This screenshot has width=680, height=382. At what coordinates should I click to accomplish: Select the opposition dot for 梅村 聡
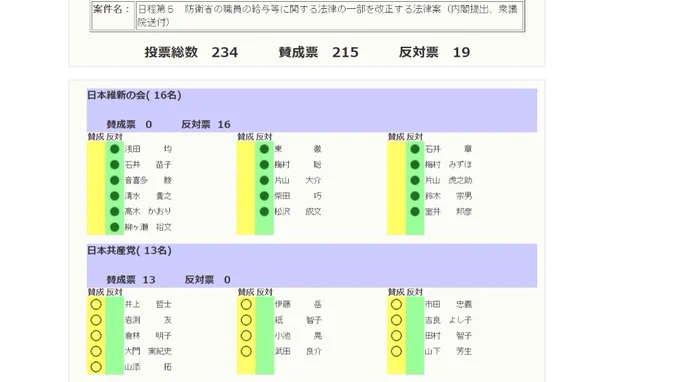pos(264,165)
